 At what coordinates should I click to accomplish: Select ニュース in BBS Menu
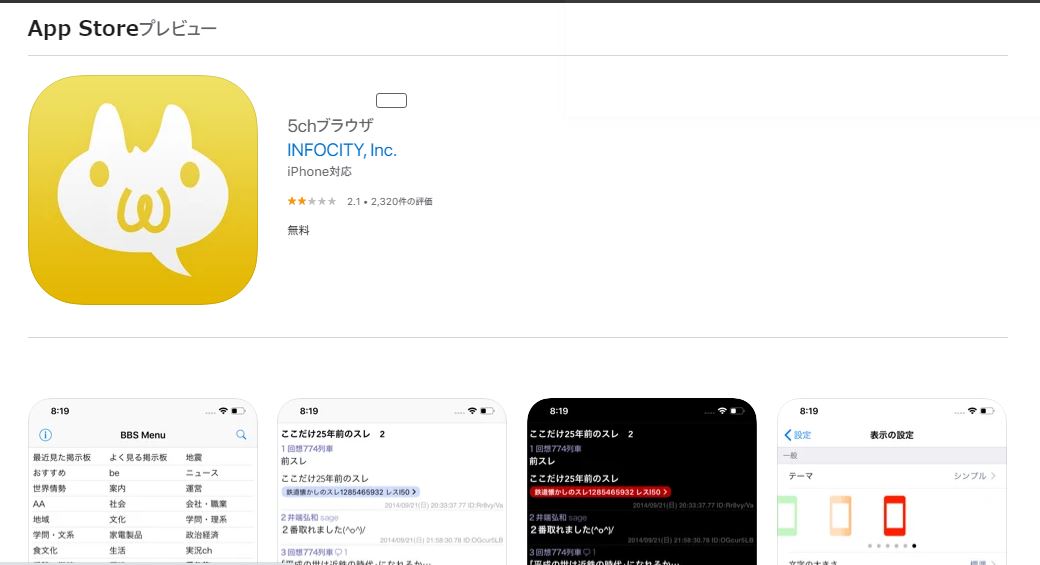[202, 473]
